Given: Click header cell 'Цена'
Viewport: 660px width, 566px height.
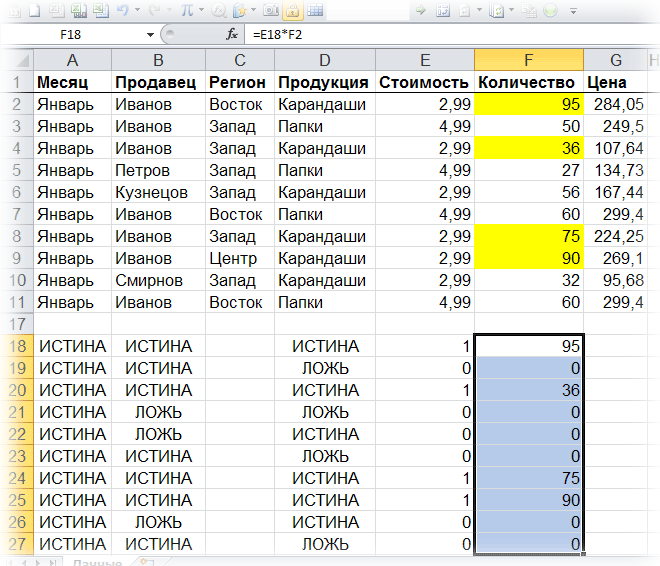Looking at the screenshot, I should (615, 82).
